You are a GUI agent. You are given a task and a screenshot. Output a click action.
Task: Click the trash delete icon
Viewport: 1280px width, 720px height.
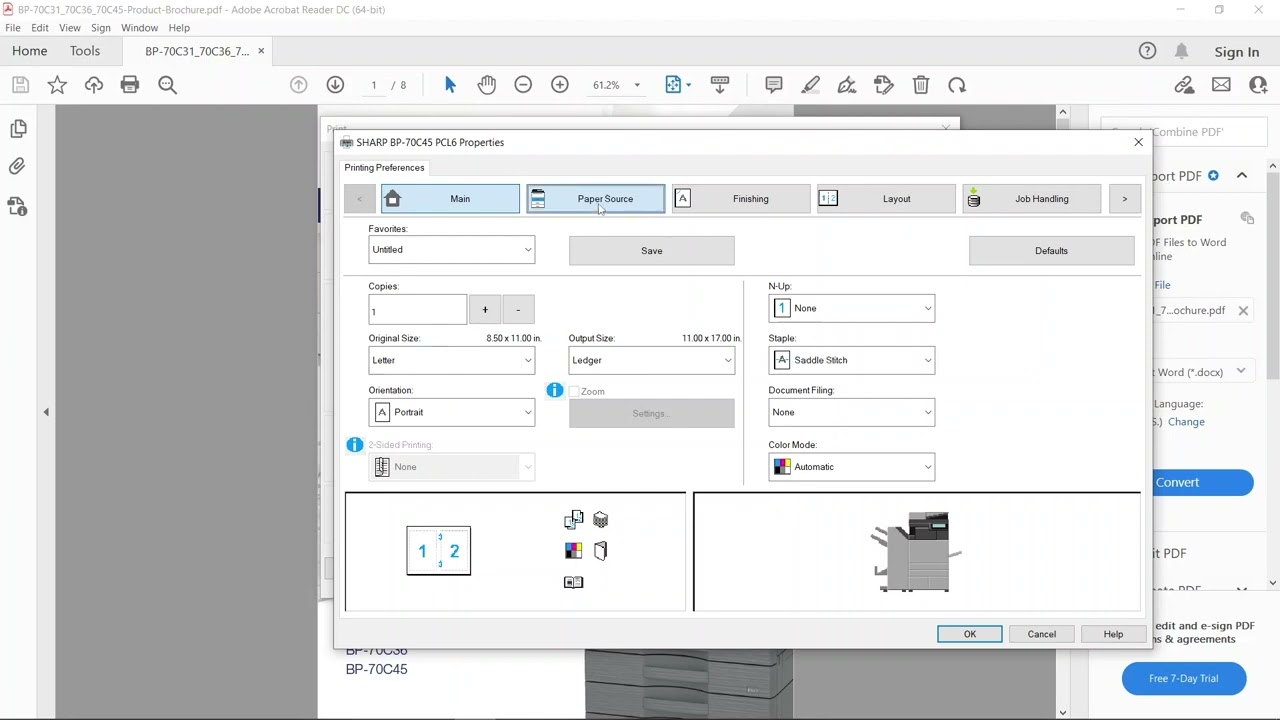[921, 85]
